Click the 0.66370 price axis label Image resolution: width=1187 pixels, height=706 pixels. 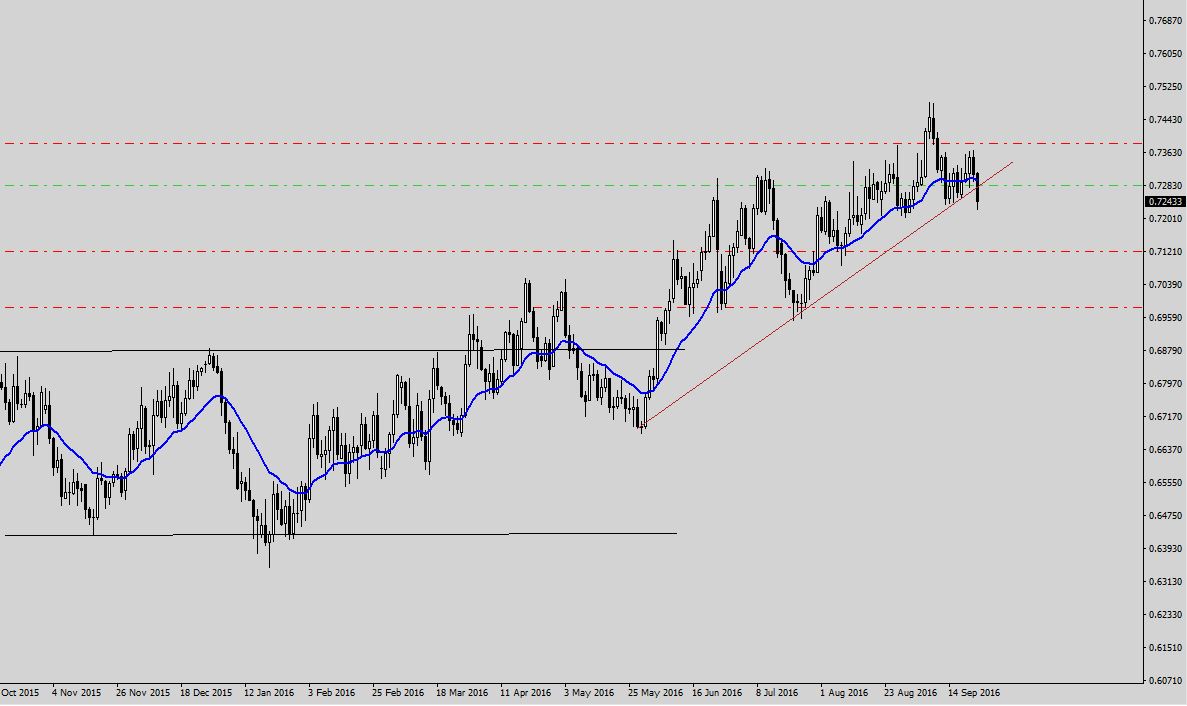tap(1166, 449)
